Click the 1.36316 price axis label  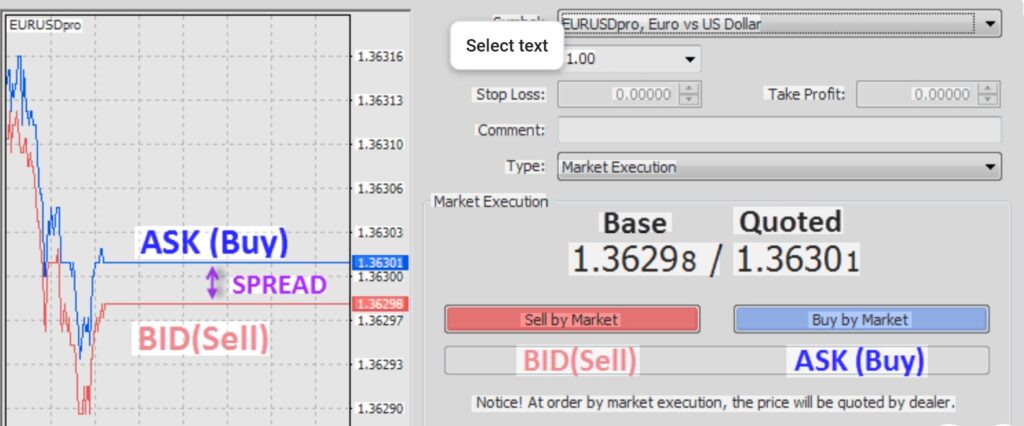(381, 57)
